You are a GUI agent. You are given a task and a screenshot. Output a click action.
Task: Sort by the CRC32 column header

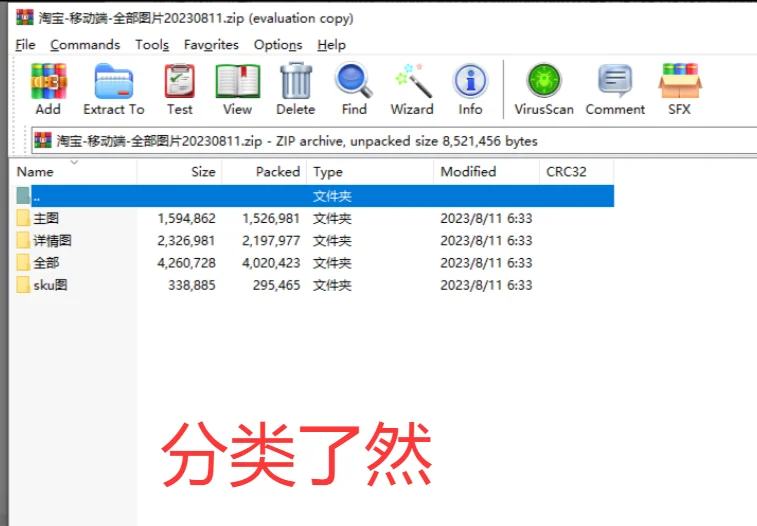(576, 172)
